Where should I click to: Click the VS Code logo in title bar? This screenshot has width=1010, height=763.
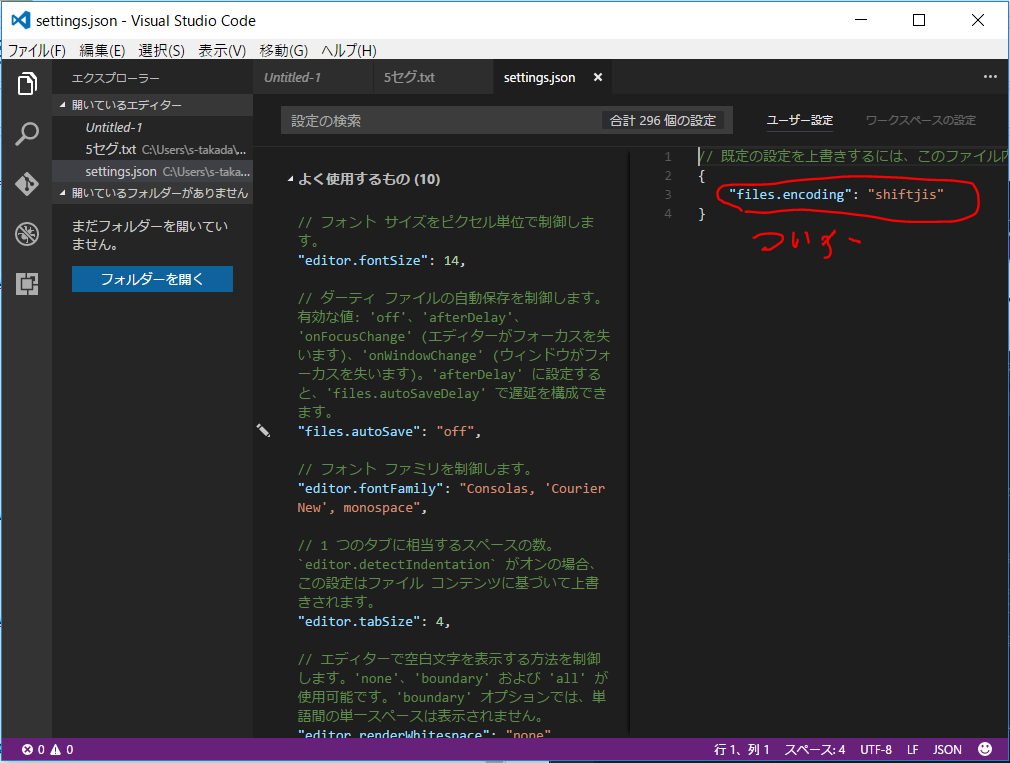(x=21, y=21)
